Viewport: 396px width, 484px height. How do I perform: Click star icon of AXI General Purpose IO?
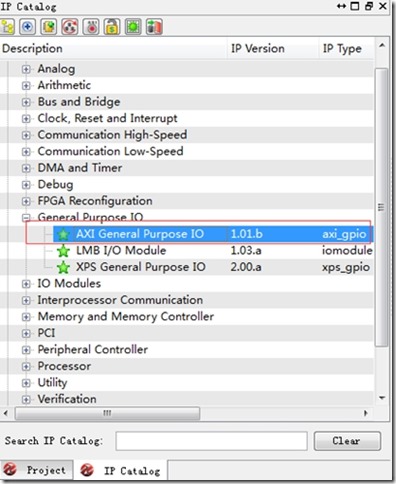(x=63, y=234)
